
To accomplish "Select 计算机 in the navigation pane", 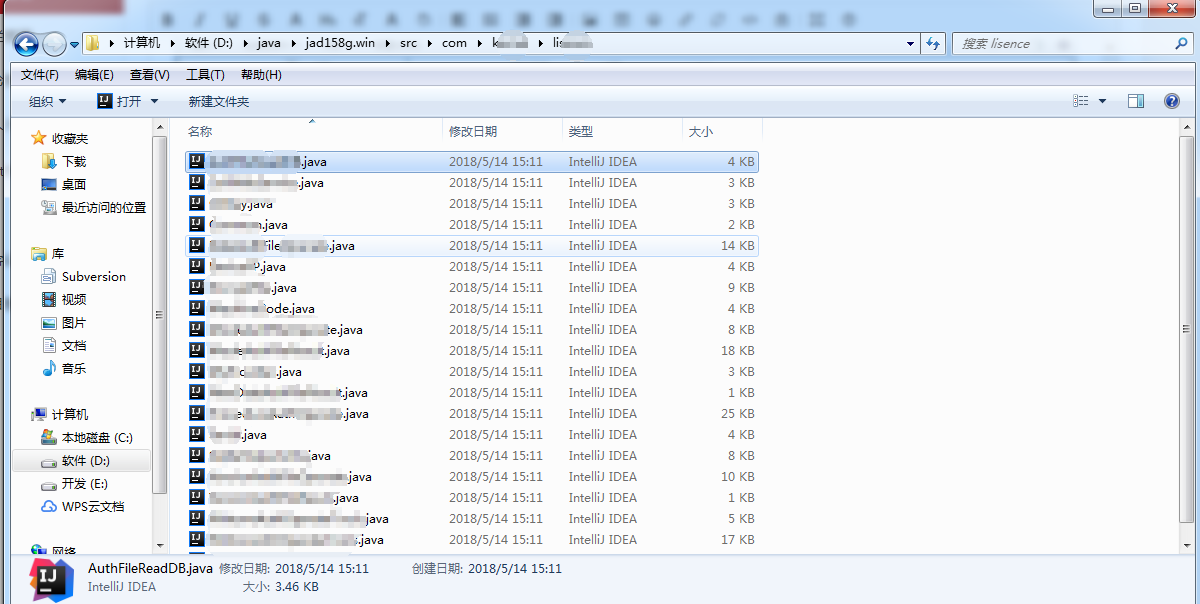I will 70,414.
